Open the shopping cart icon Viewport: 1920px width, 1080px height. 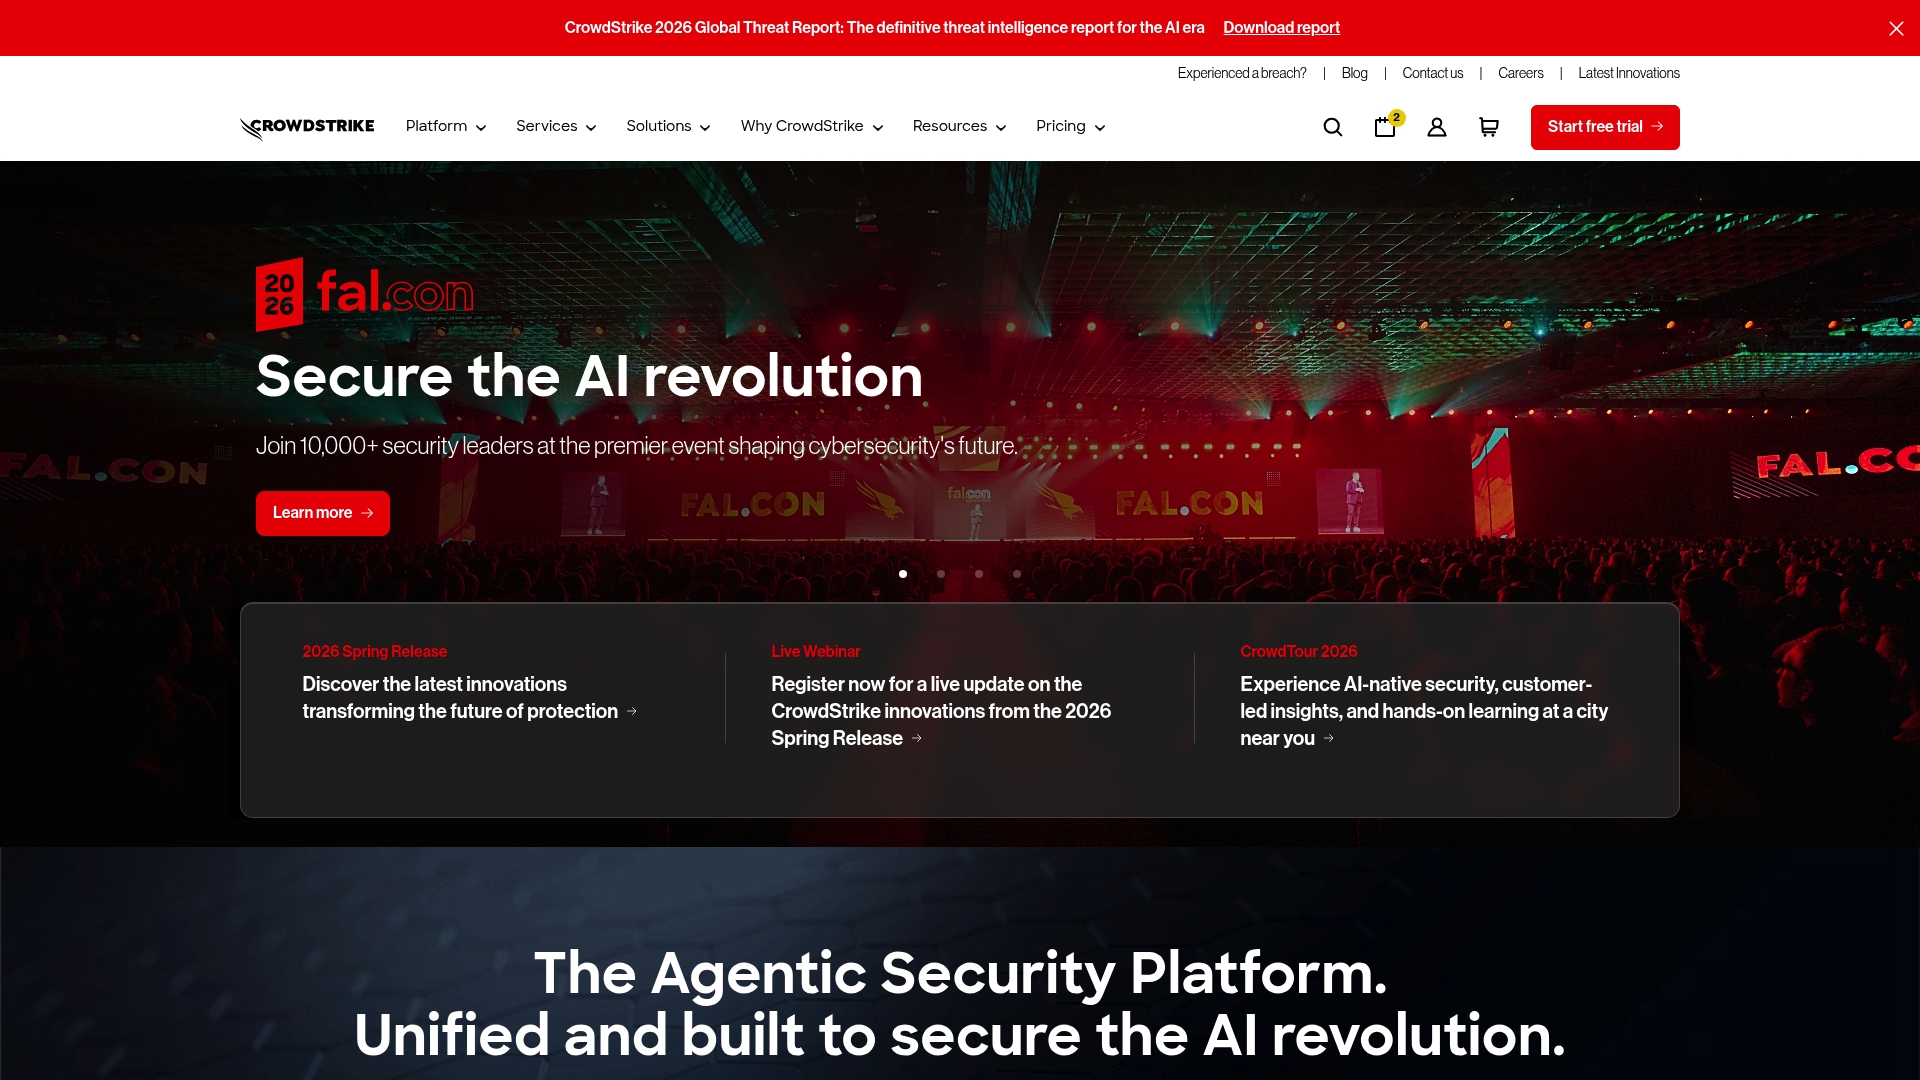[x=1489, y=127]
